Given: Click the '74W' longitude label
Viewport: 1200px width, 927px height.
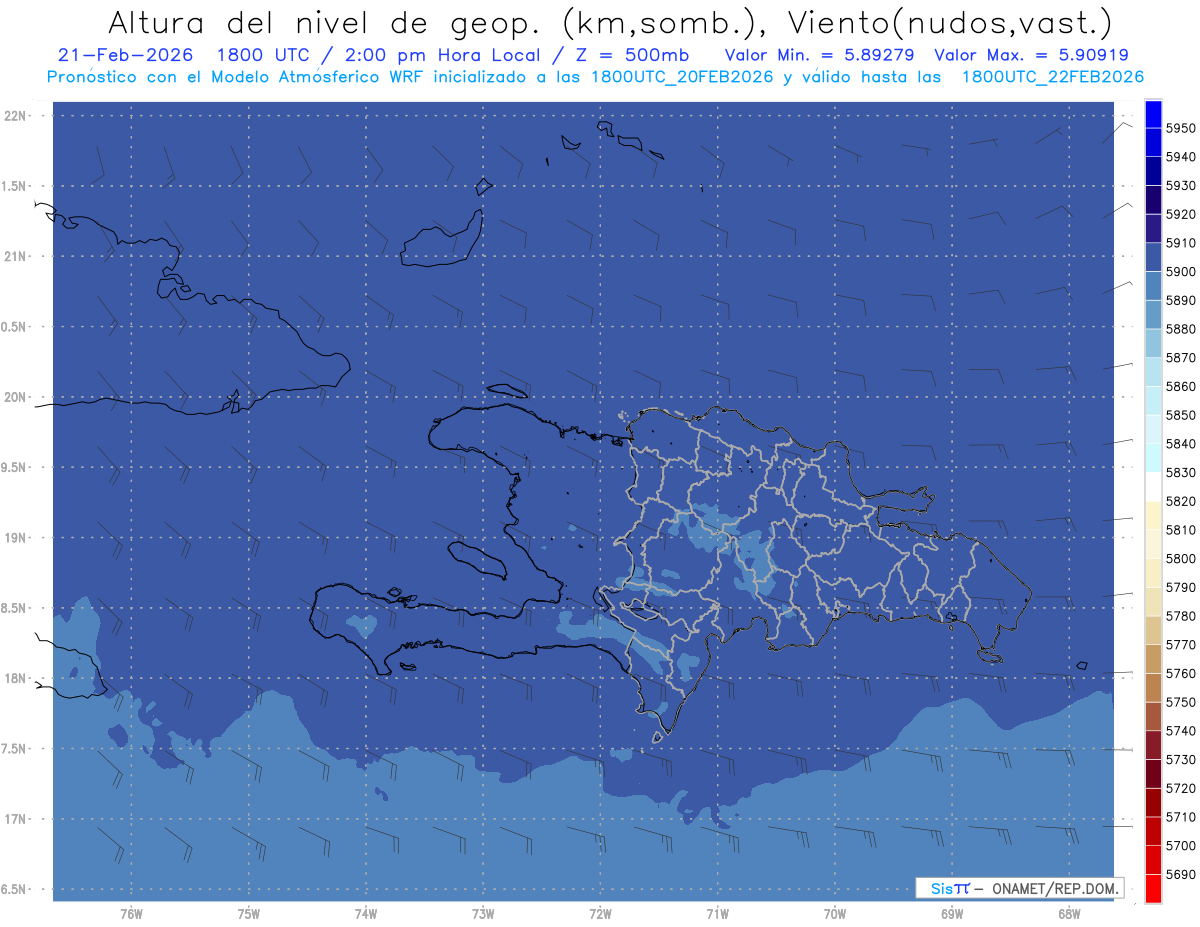Looking at the screenshot, I should pos(366,914).
